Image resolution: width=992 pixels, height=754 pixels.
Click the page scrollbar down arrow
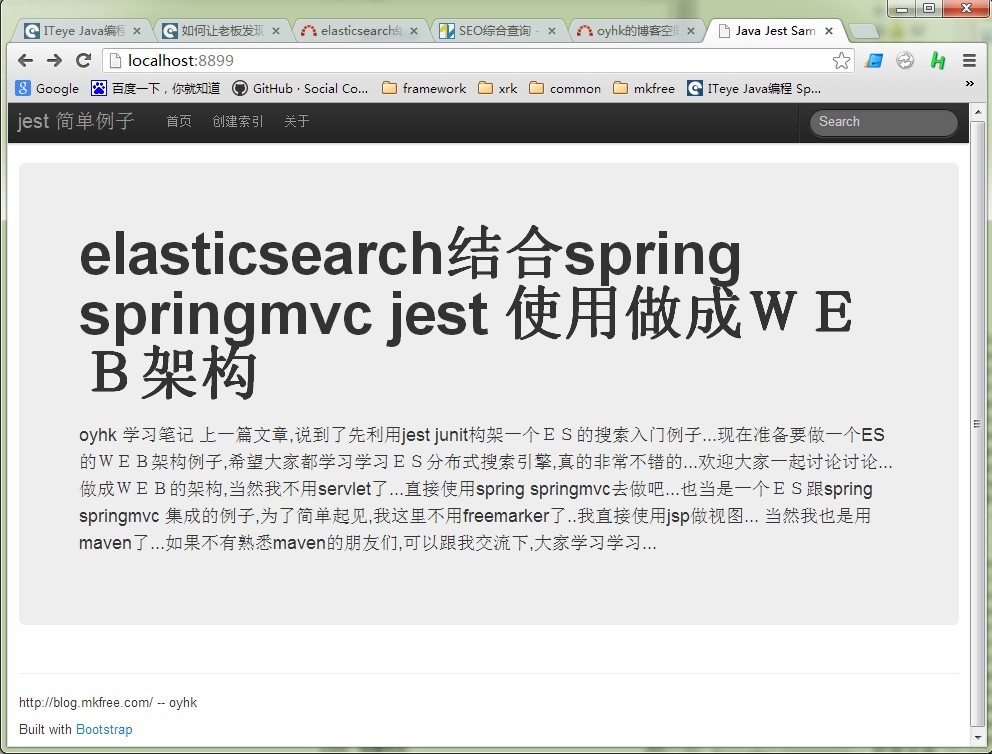click(977, 738)
